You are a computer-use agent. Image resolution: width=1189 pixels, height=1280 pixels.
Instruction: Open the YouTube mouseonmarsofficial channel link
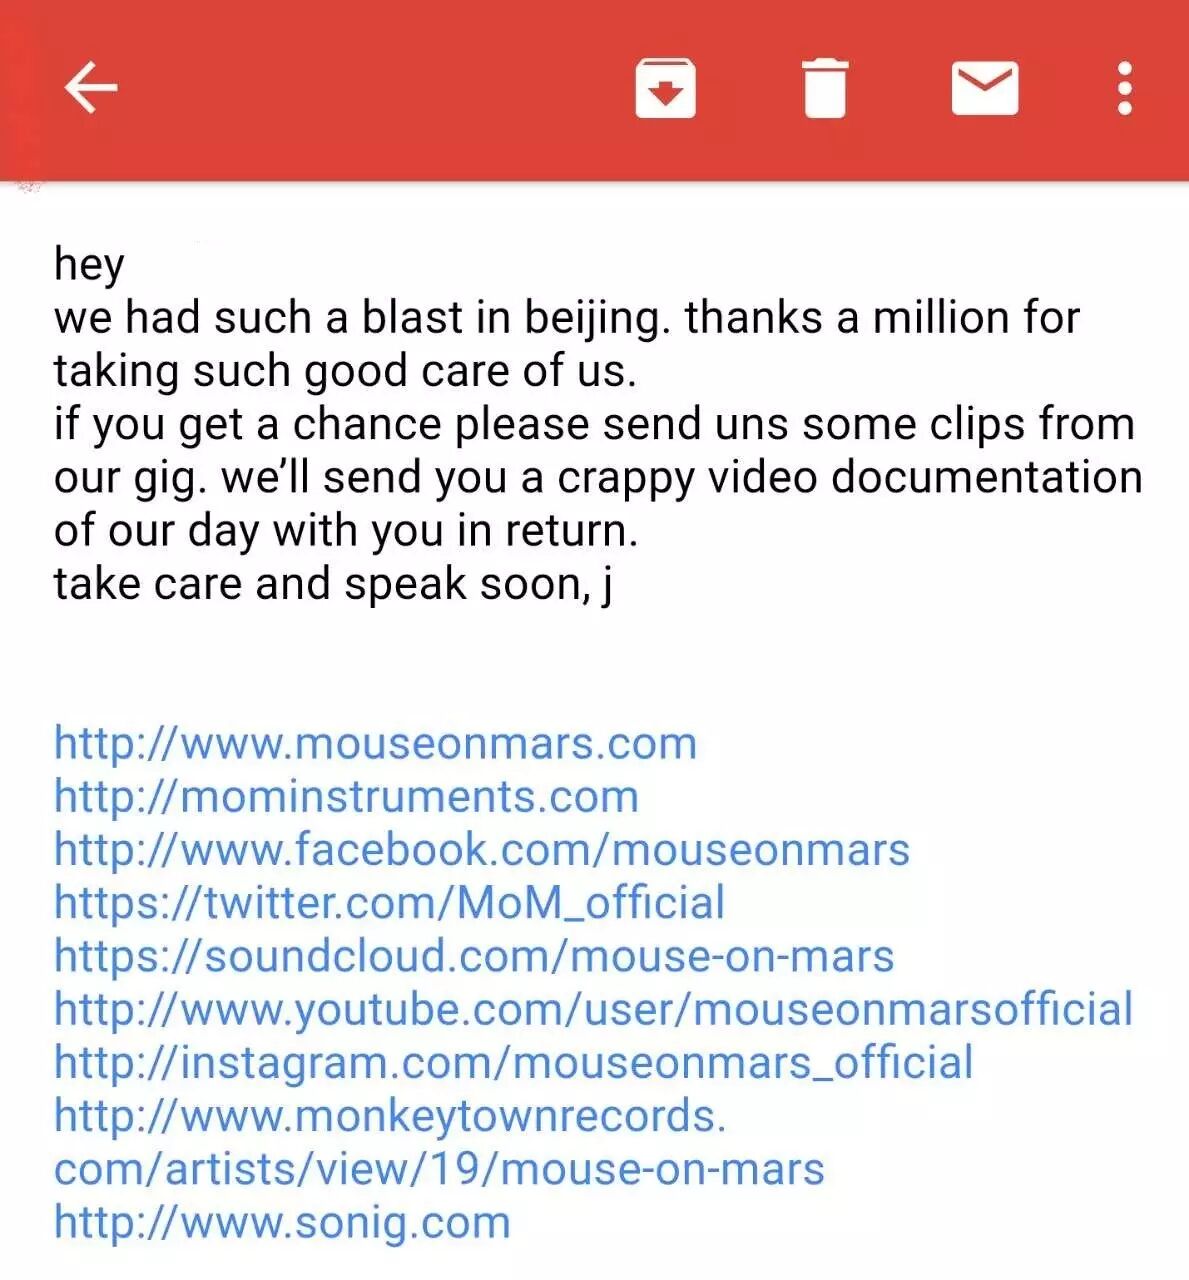tap(594, 1009)
